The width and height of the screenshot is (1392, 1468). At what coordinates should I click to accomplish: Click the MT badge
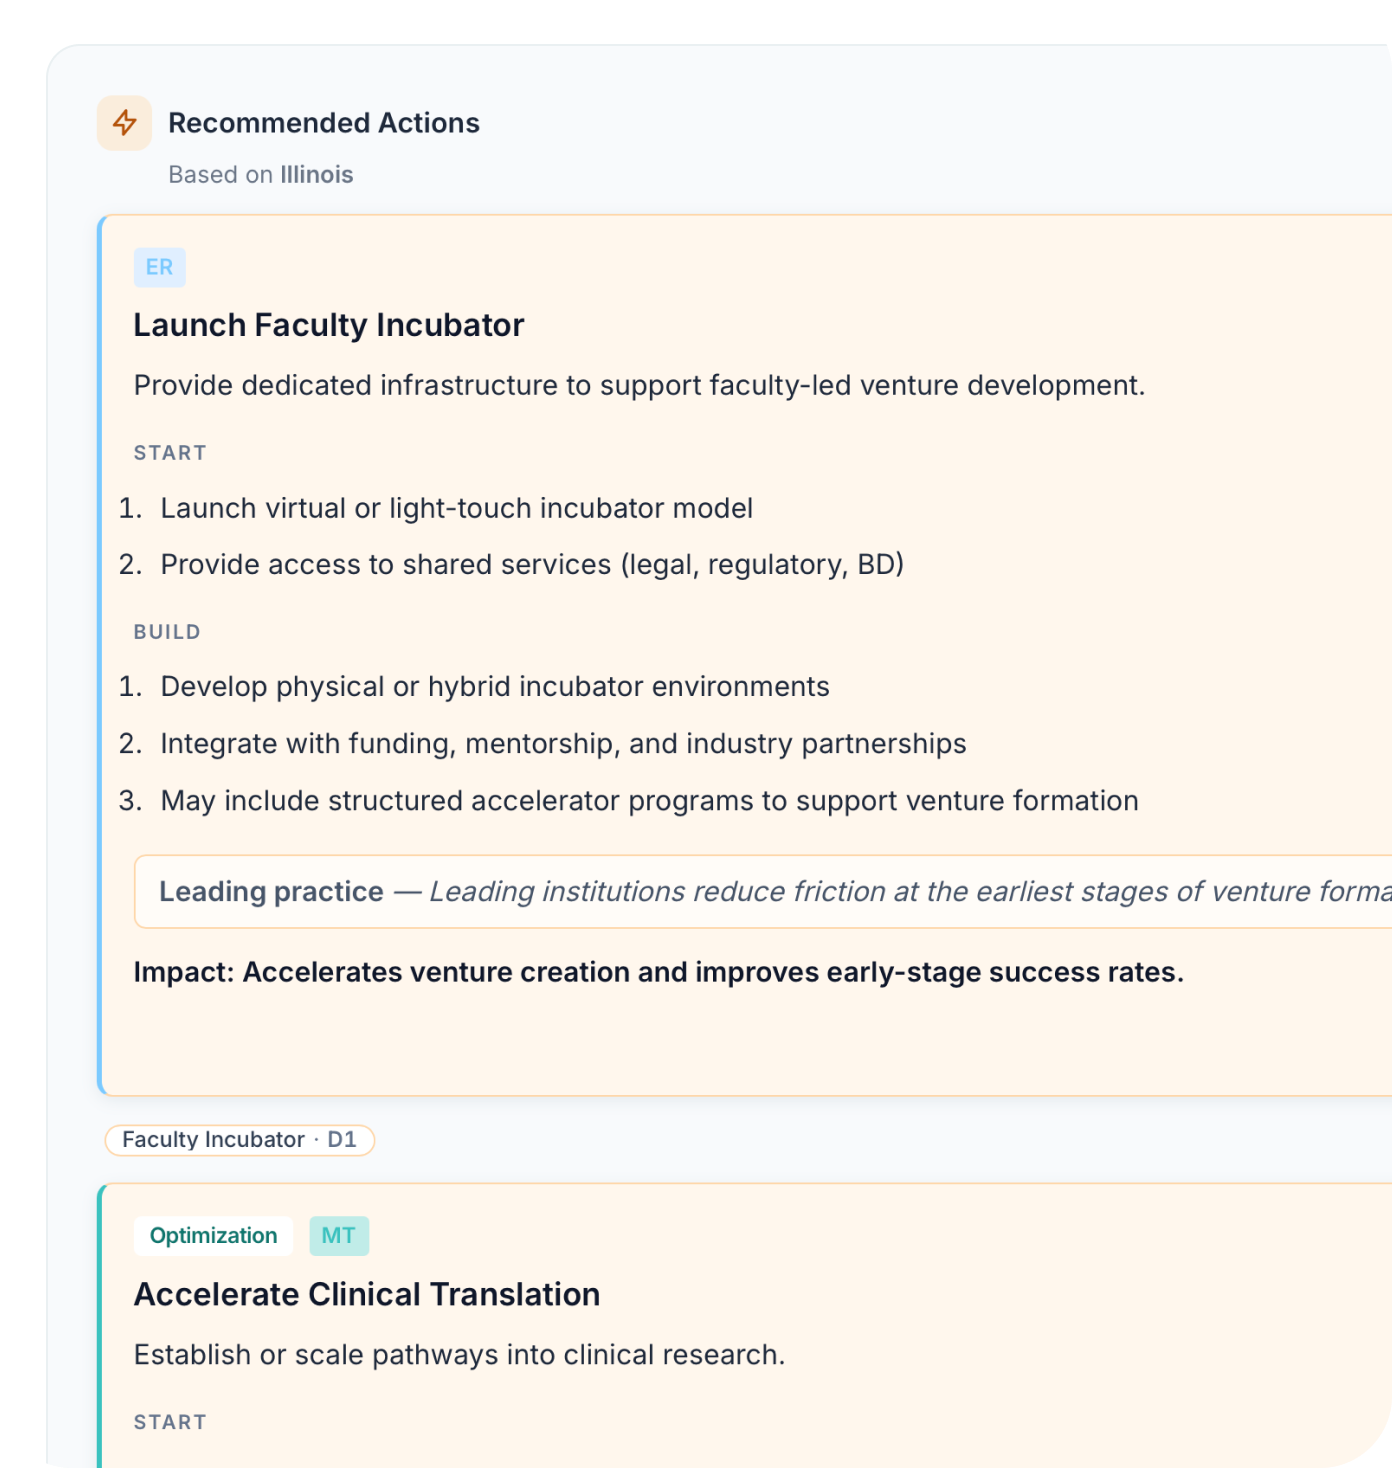pos(339,1236)
